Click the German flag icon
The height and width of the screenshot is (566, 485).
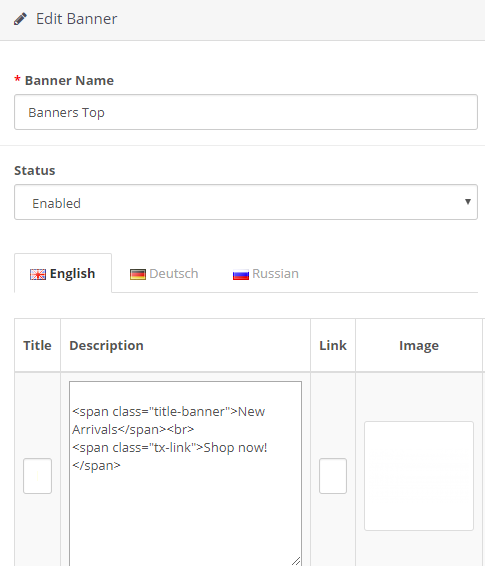point(138,274)
